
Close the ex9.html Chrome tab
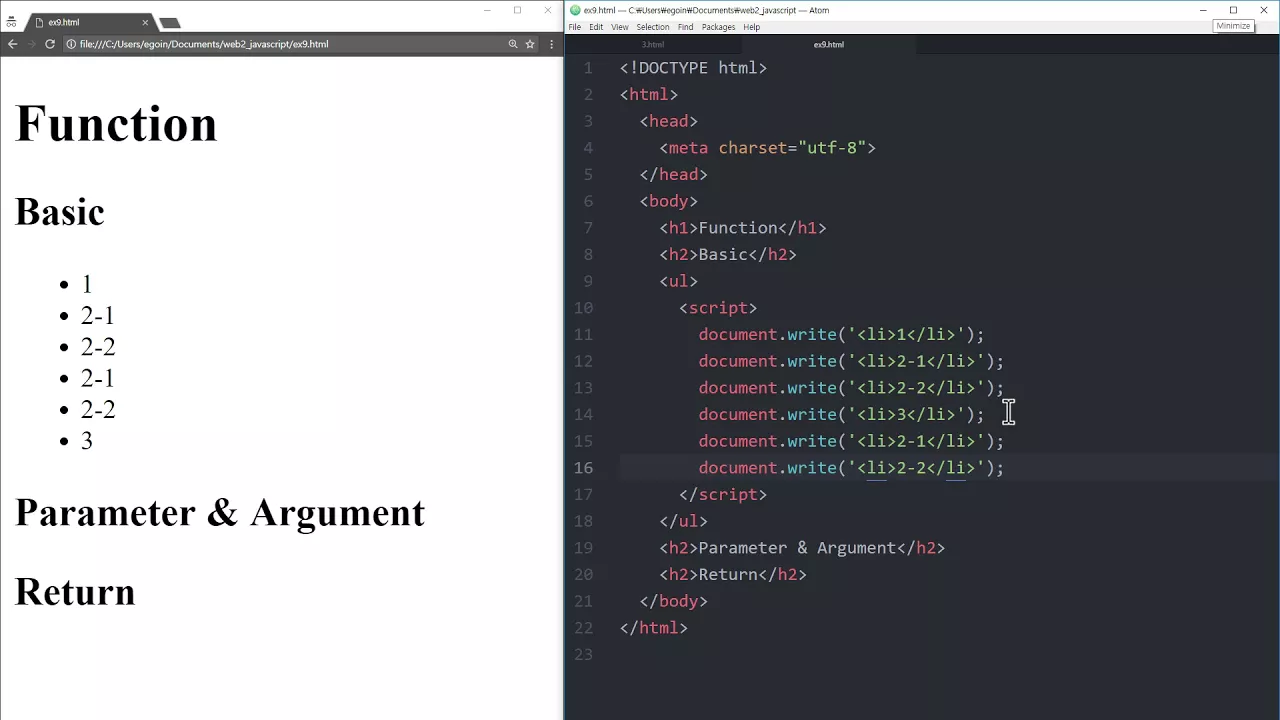click(145, 22)
